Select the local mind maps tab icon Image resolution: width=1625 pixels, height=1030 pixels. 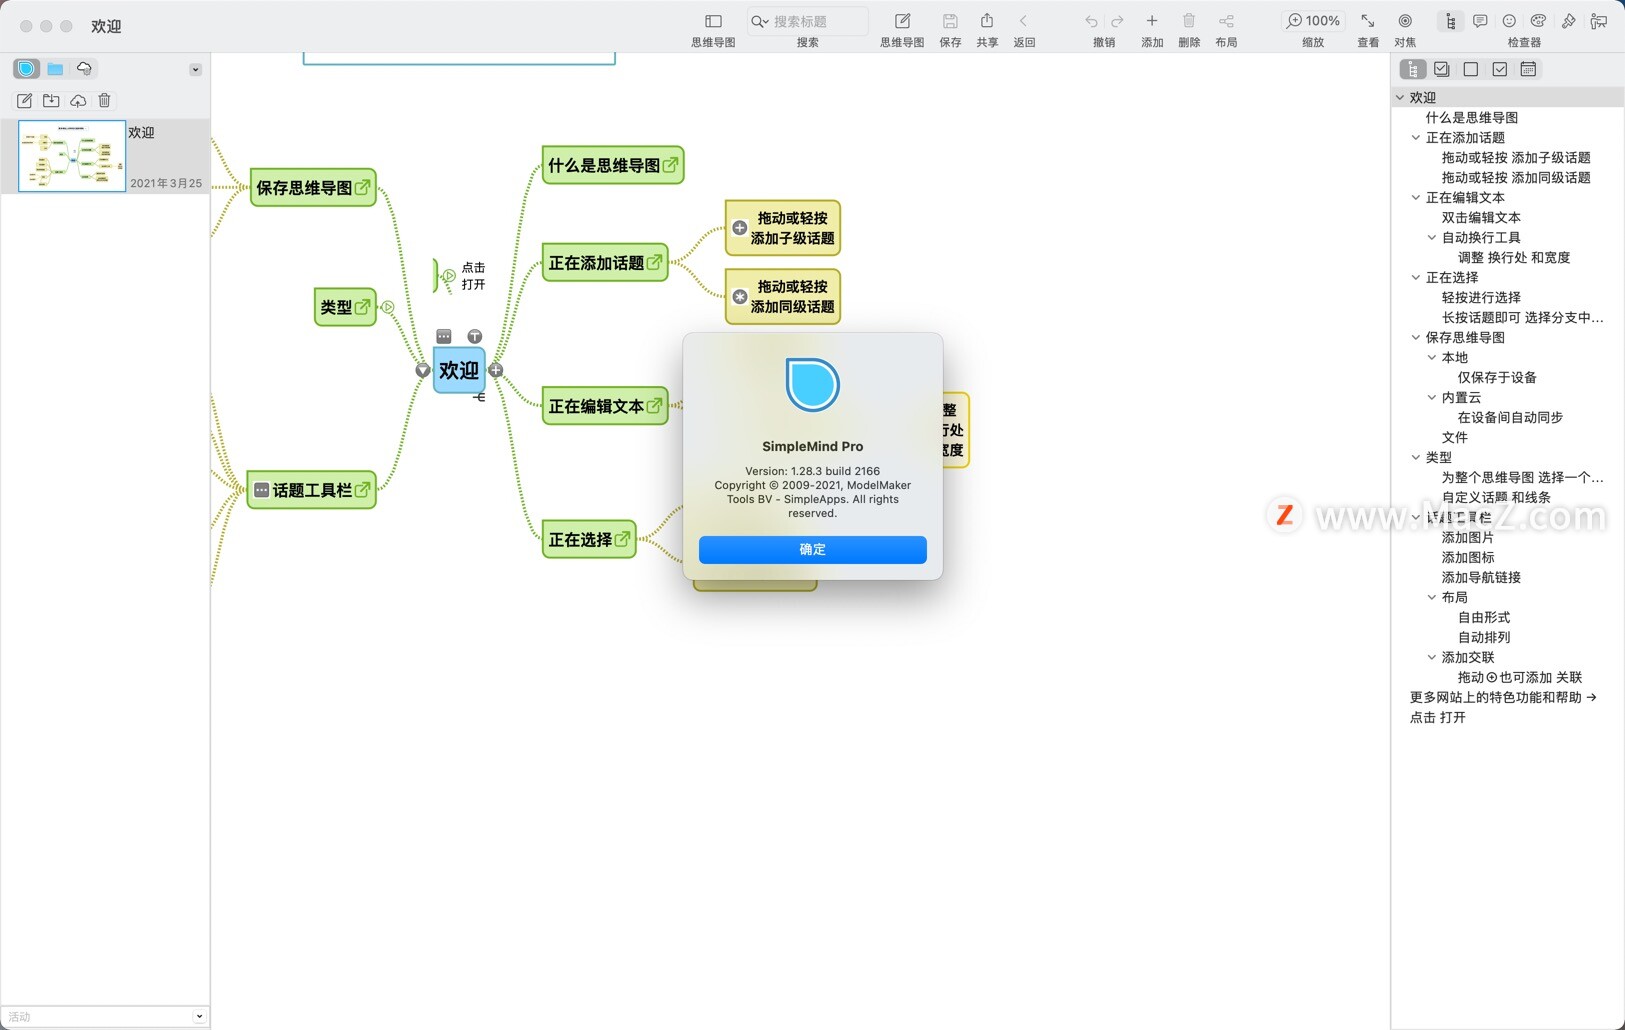27,68
